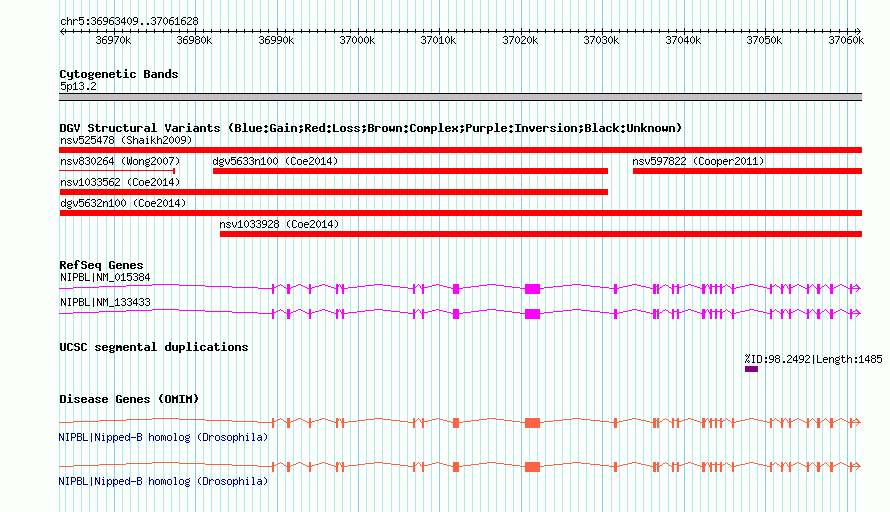Click the 37040k ruler position
The image size is (890, 512).
683,40
